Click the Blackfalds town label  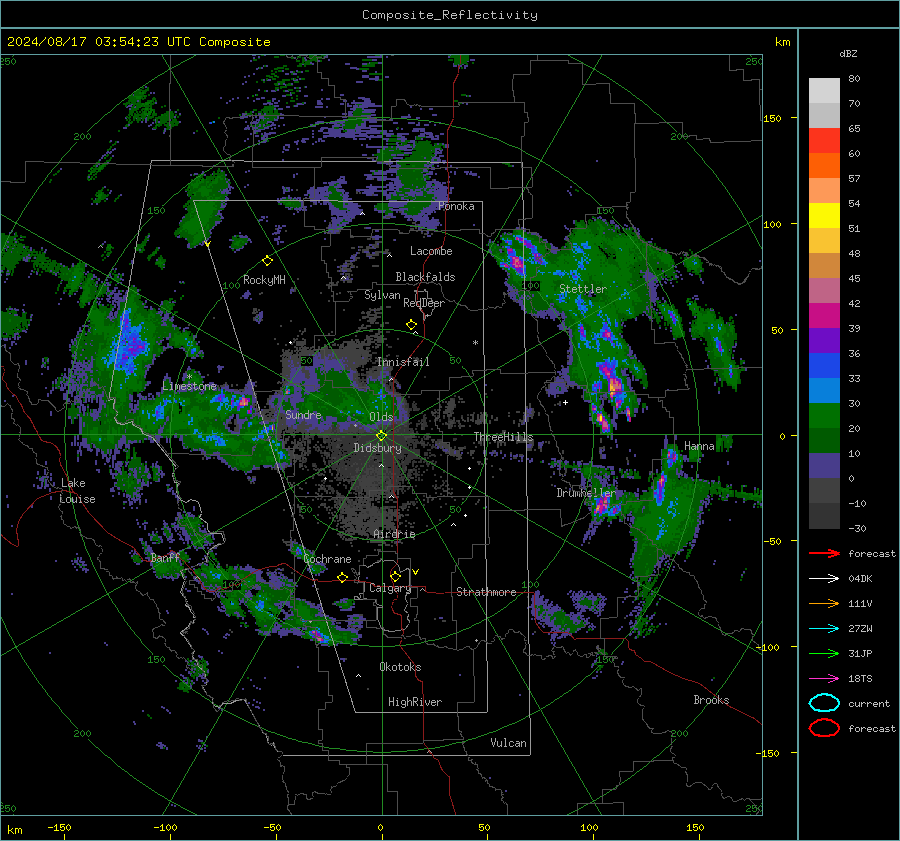425,277
